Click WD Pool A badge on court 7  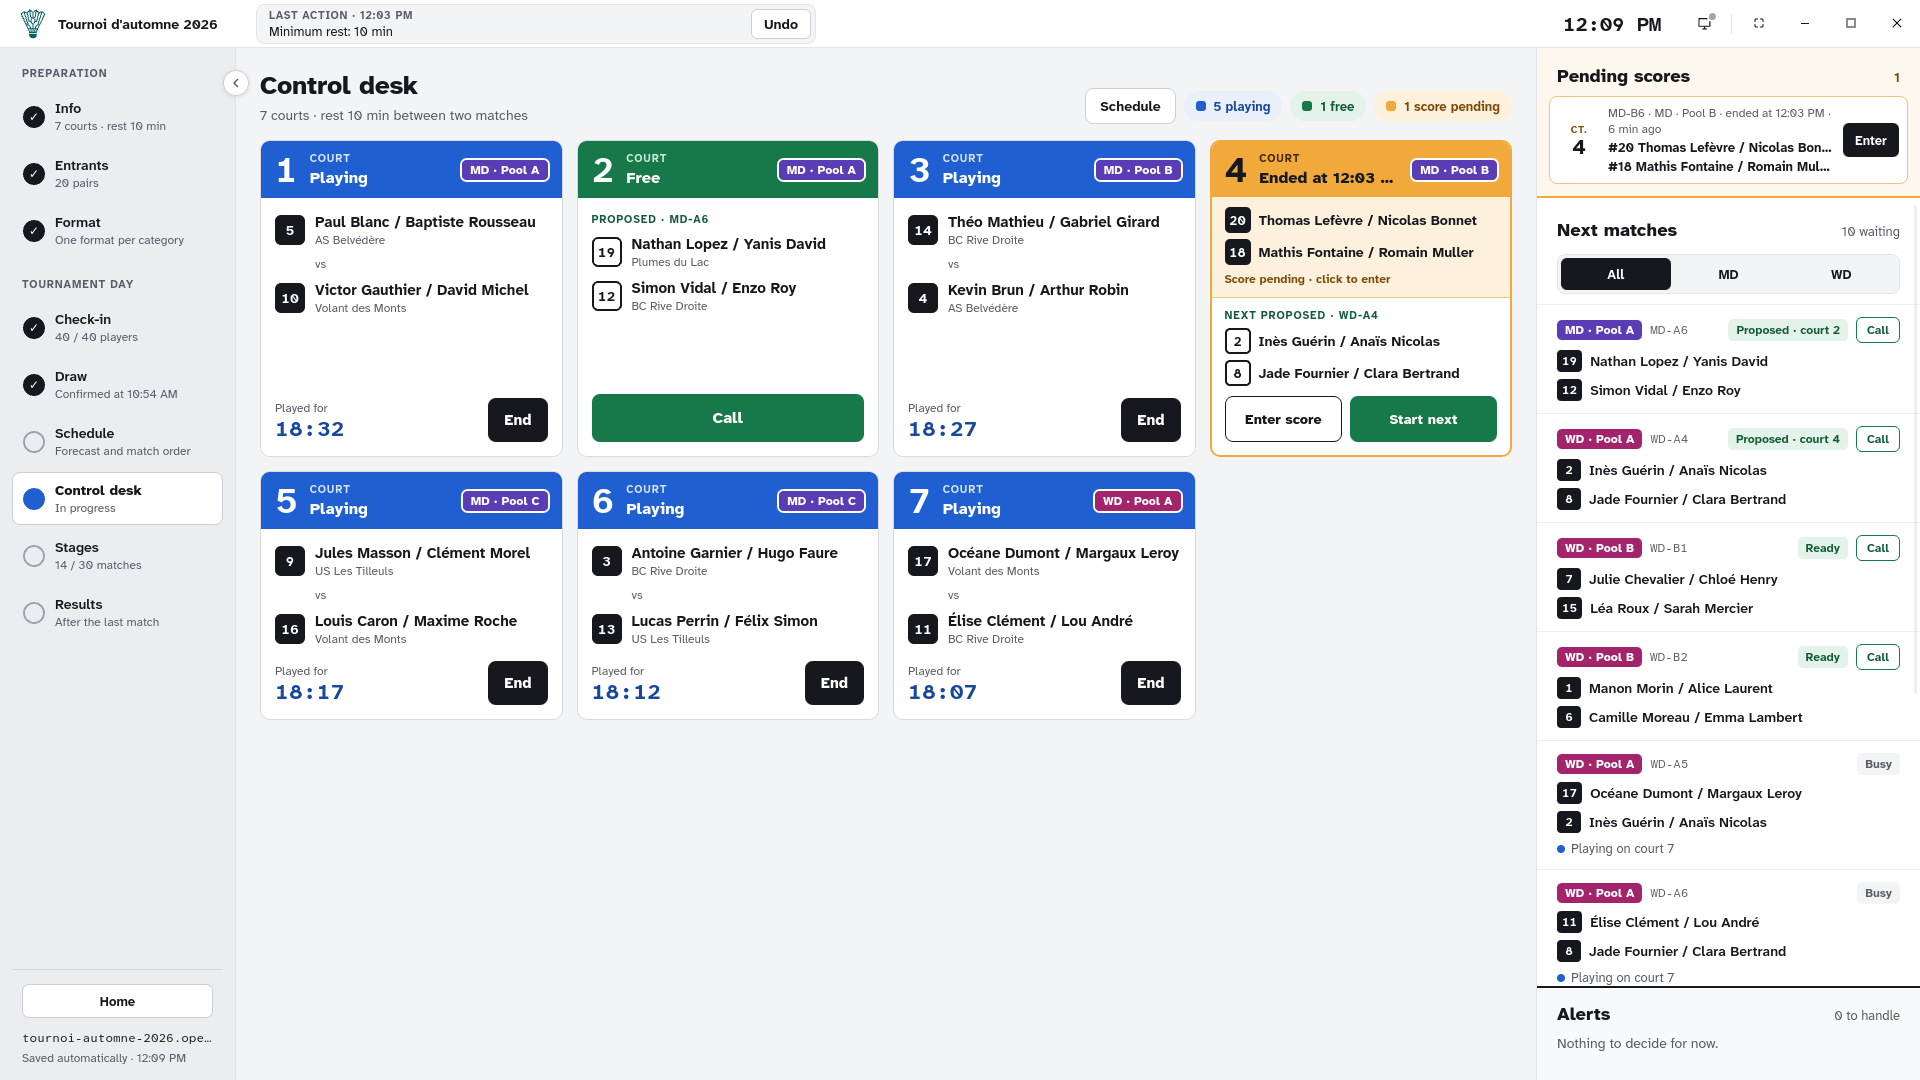(x=1138, y=501)
